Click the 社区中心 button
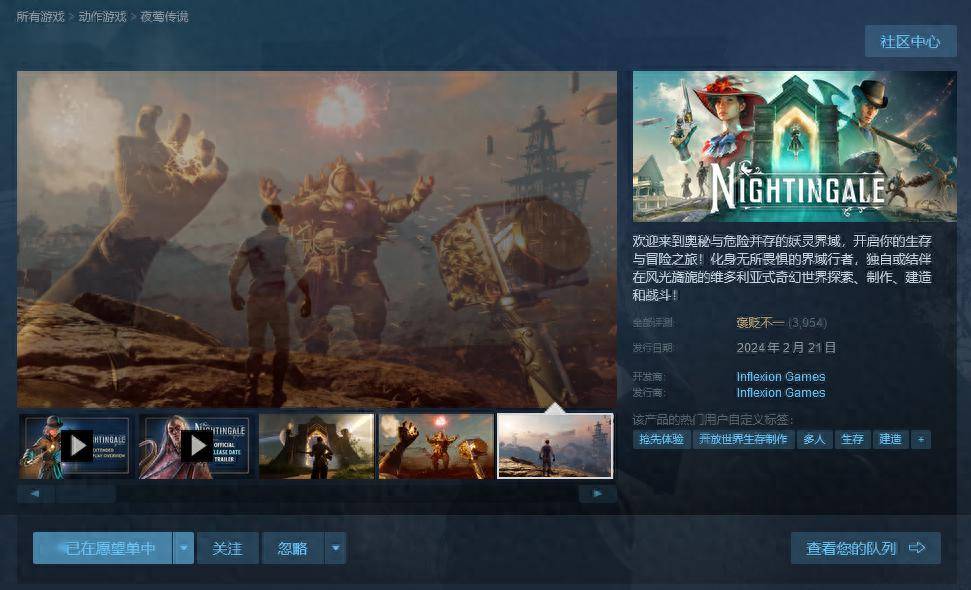This screenshot has height=590, width=971. [910, 41]
